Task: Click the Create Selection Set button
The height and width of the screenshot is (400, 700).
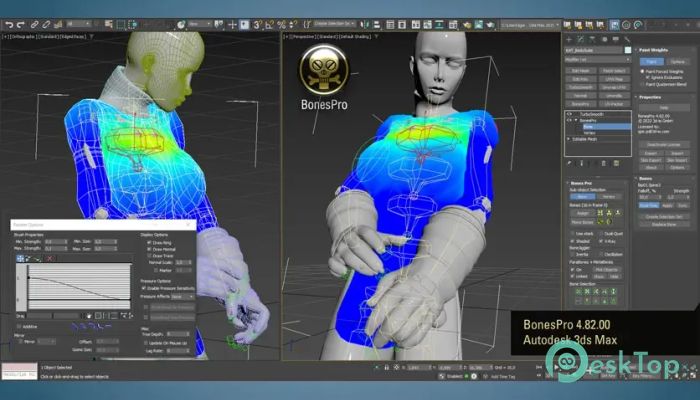Action: point(664,217)
